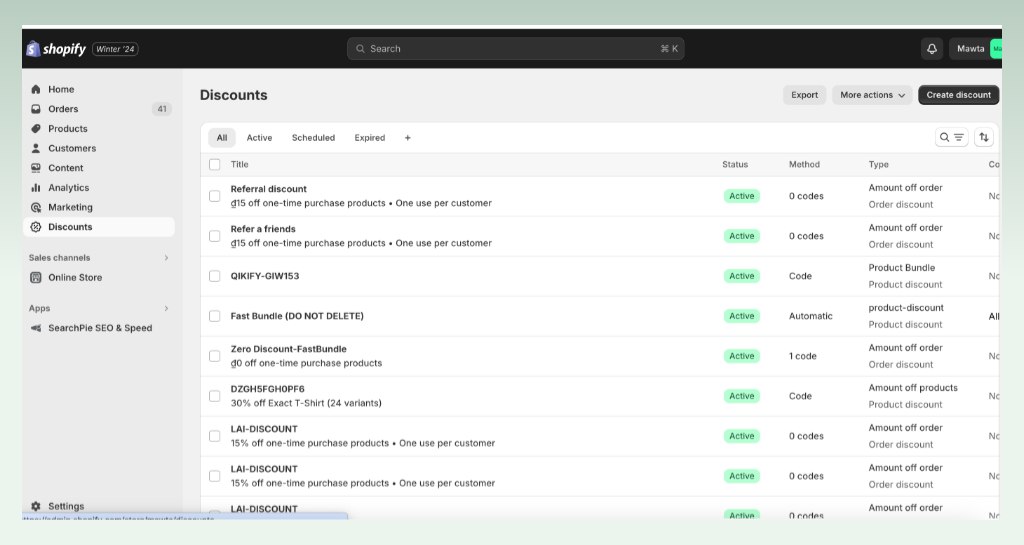Check the DZGH5FGH0PF6 row checkbox

tap(214, 396)
